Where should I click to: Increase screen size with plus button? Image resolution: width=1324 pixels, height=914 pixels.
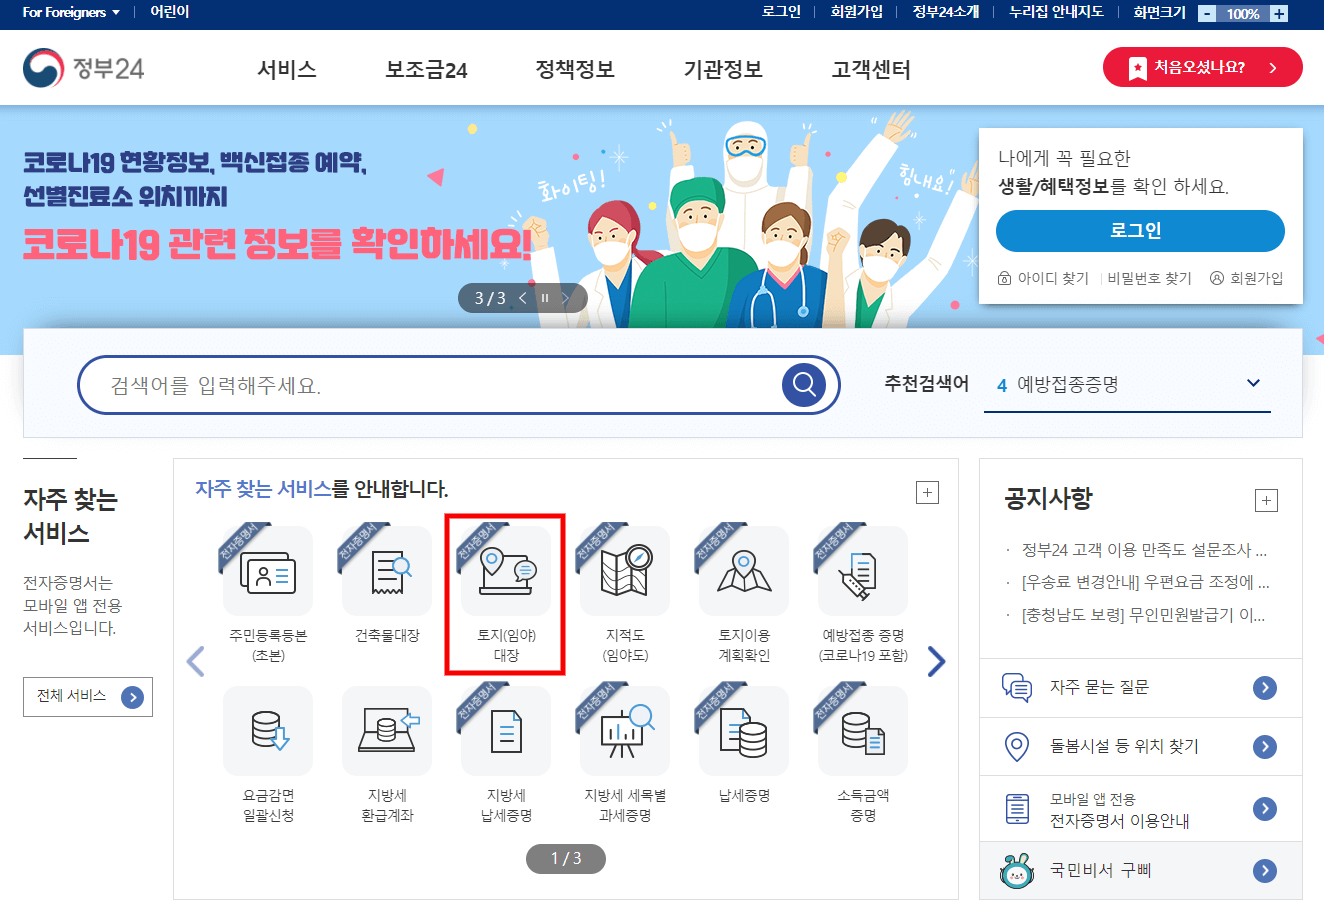pos(1279,14)
